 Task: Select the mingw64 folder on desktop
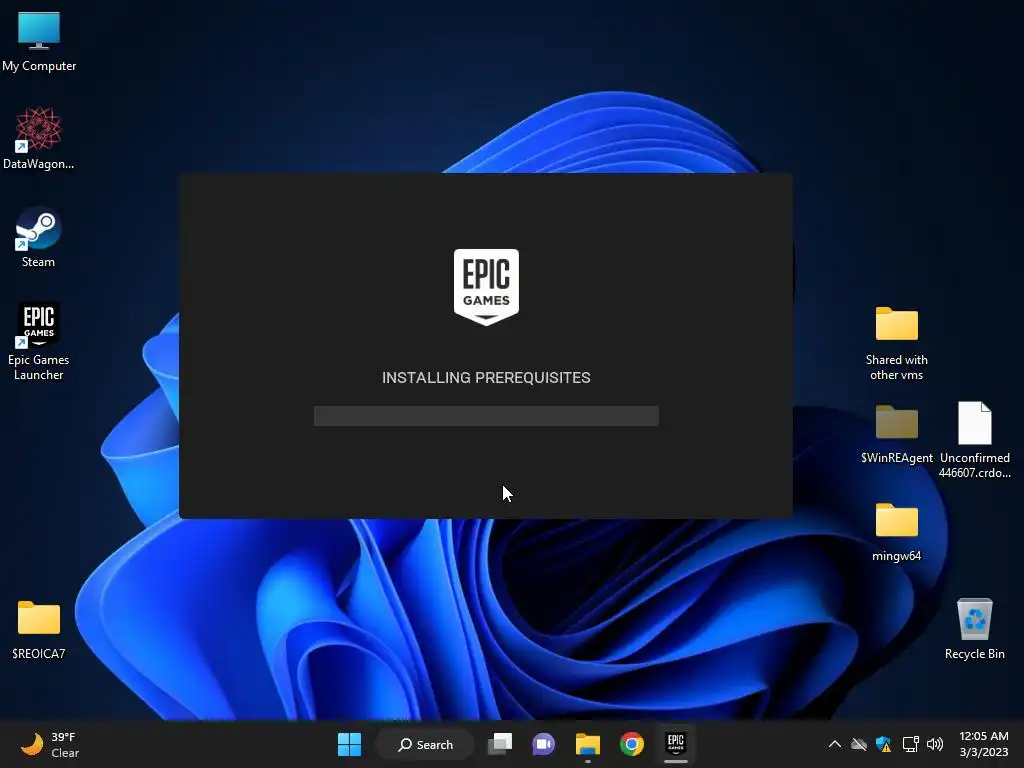(x=896, y=532)
